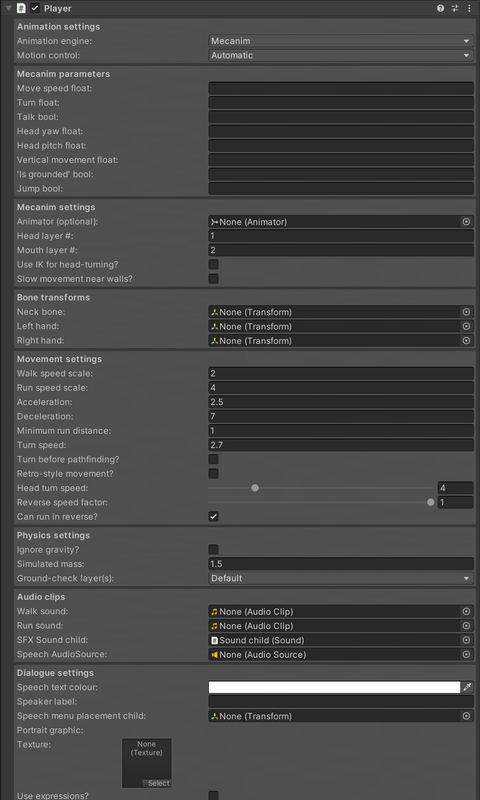
Task: Enable Use IK for head-turning
Action: (x=214, y=264)
